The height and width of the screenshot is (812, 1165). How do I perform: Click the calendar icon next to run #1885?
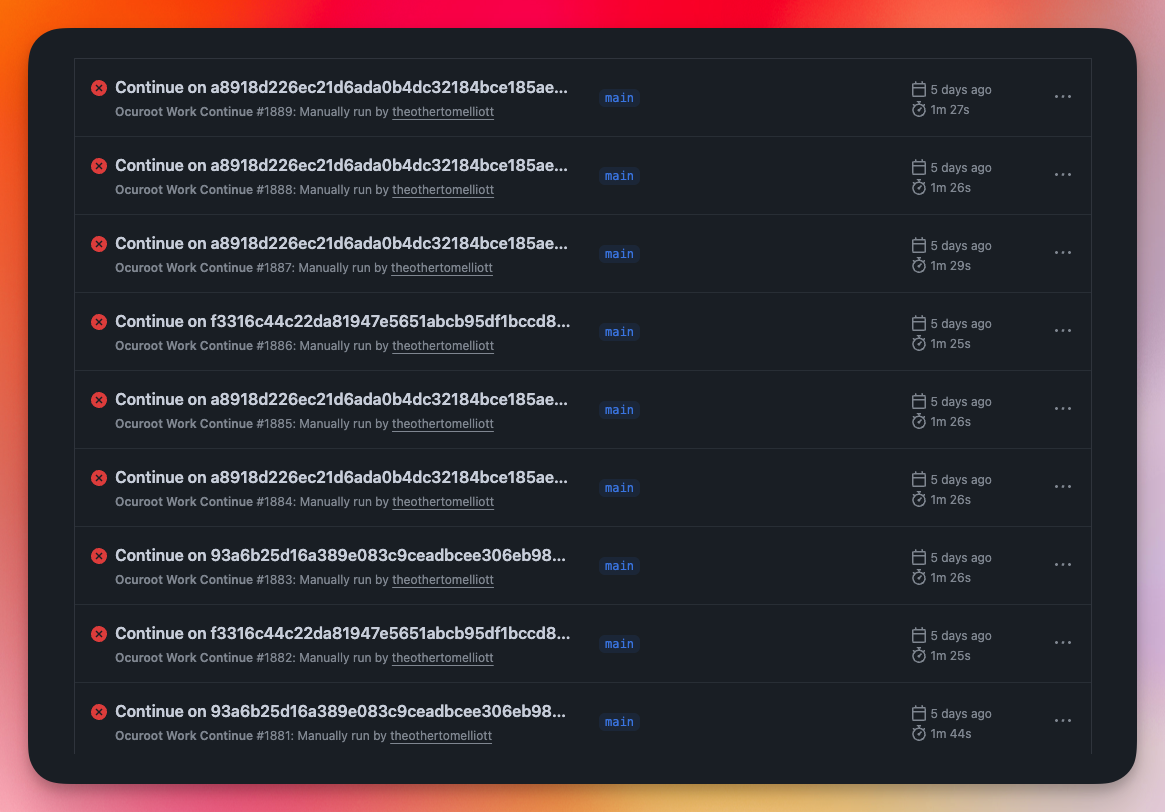[917, 401]
